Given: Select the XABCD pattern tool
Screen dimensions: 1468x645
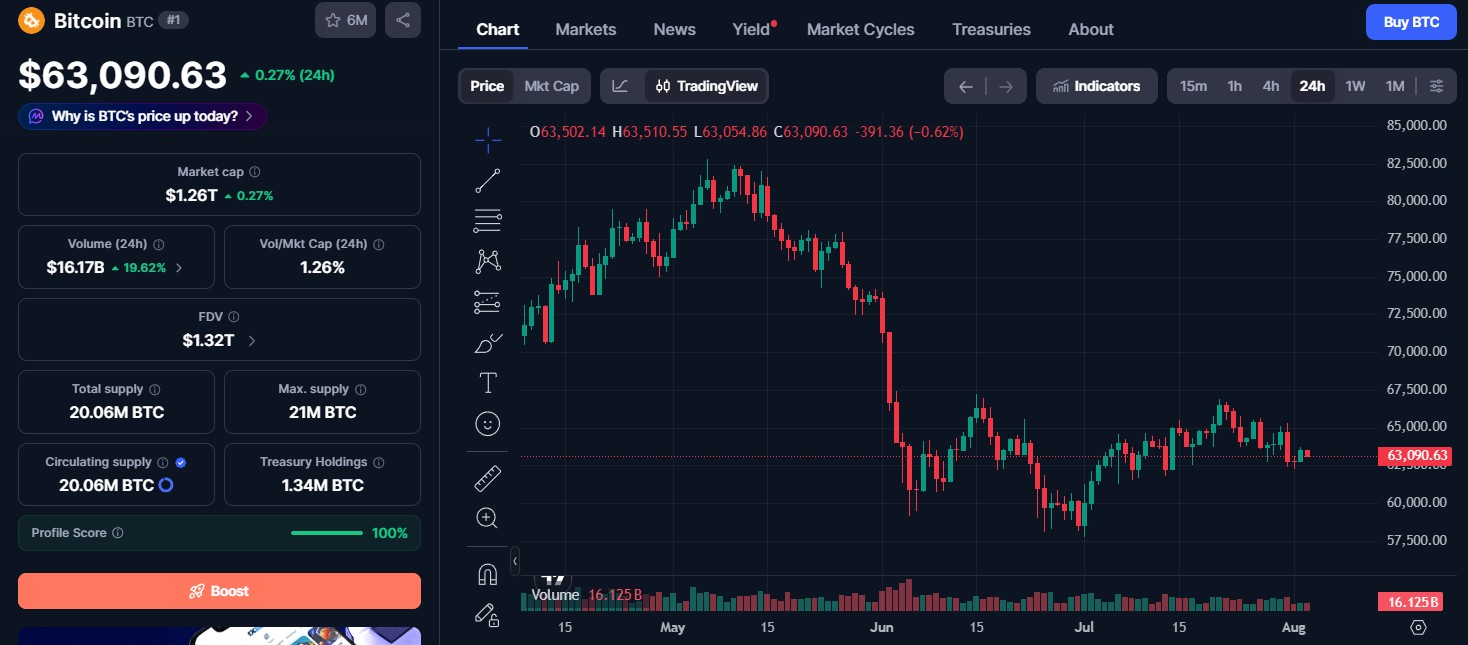Looking at the screenshot, I should 488,262.
